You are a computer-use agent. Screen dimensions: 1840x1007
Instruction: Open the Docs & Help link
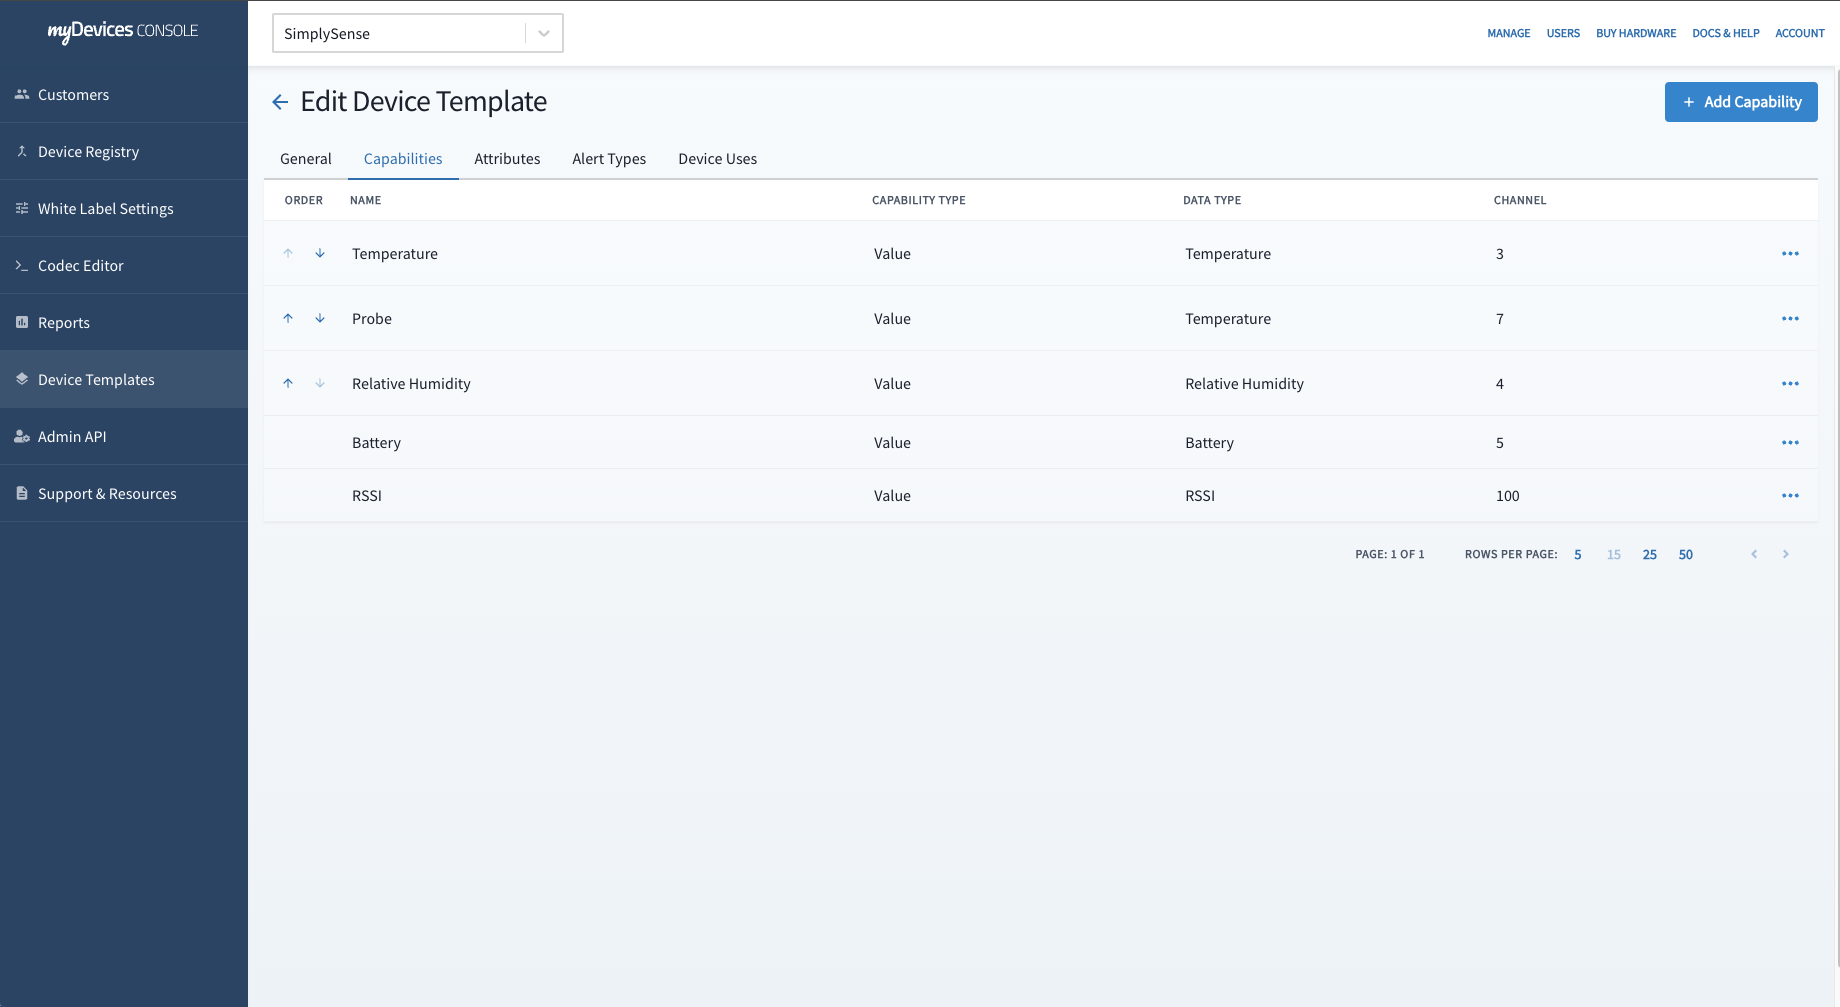coord(1725,33)
